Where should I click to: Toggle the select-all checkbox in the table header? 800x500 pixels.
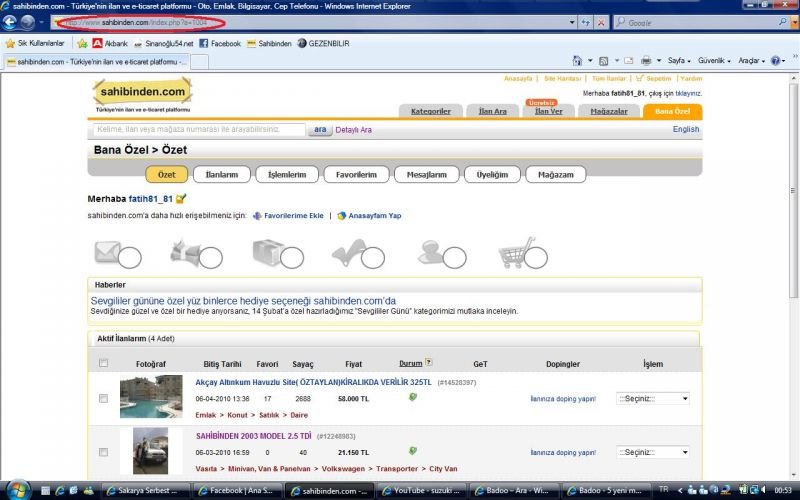coord(104,363)
